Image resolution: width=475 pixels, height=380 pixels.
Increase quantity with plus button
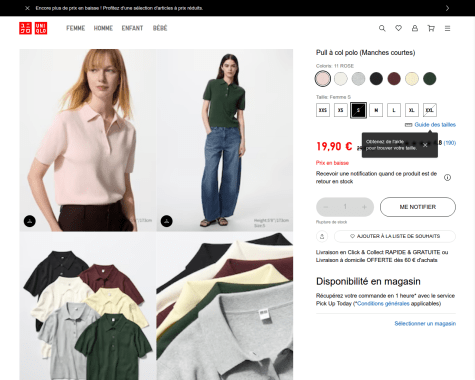tap(364, 207)
